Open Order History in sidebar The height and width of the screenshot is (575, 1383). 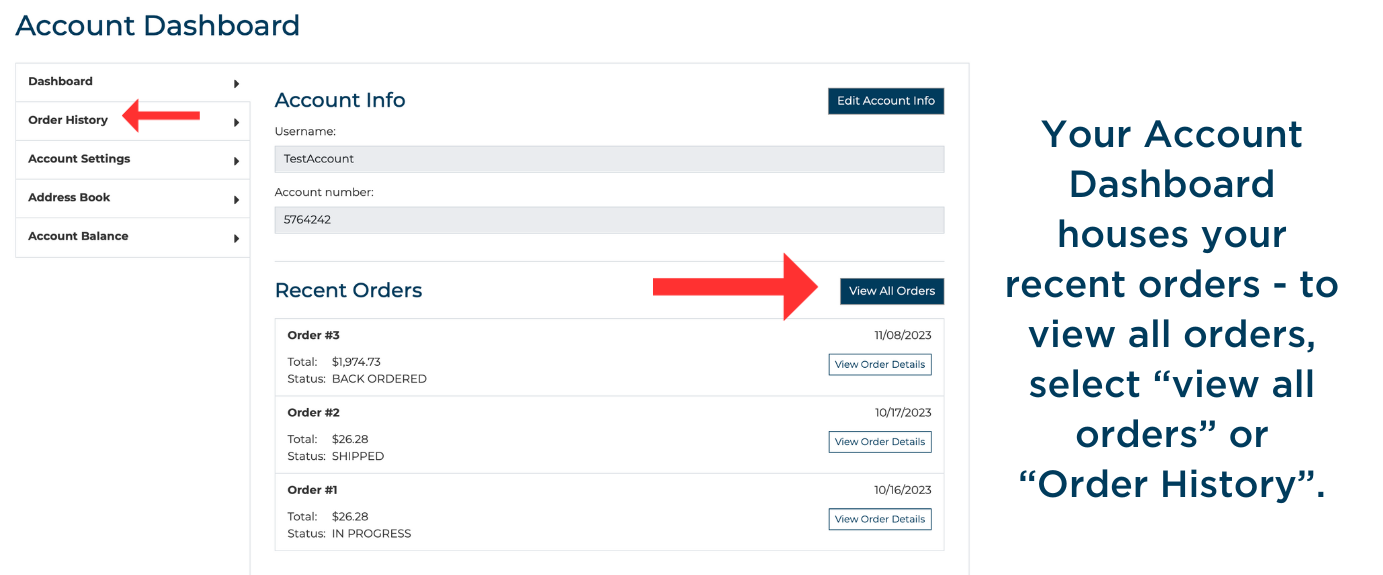pos(68,120)
